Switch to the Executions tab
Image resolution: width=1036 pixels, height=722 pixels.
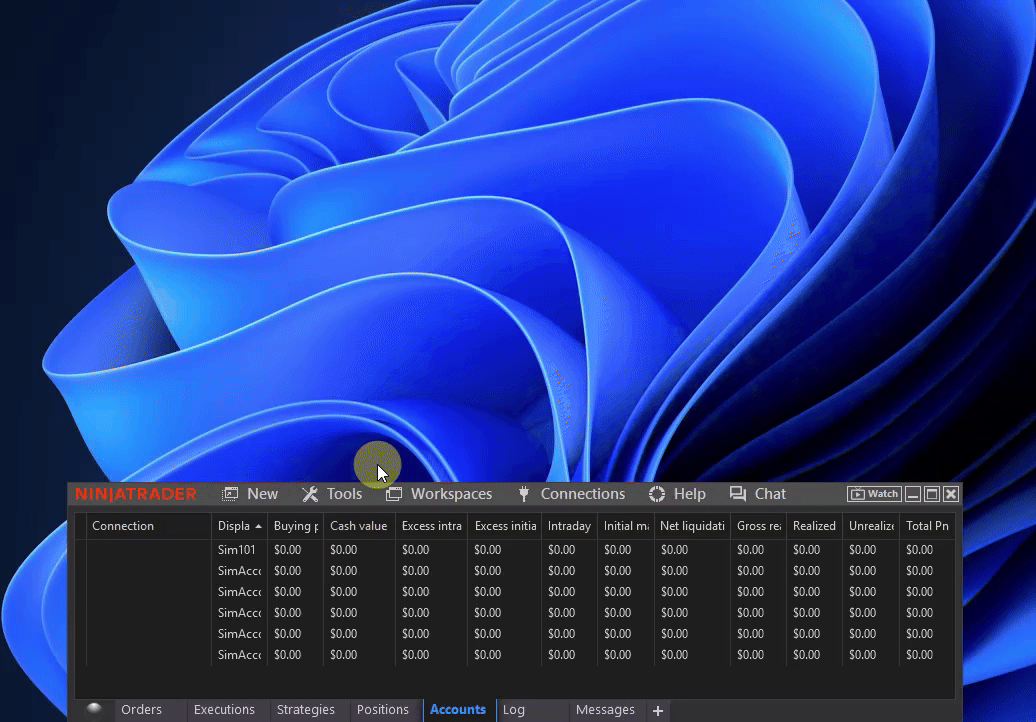click(x=224, y=710)
